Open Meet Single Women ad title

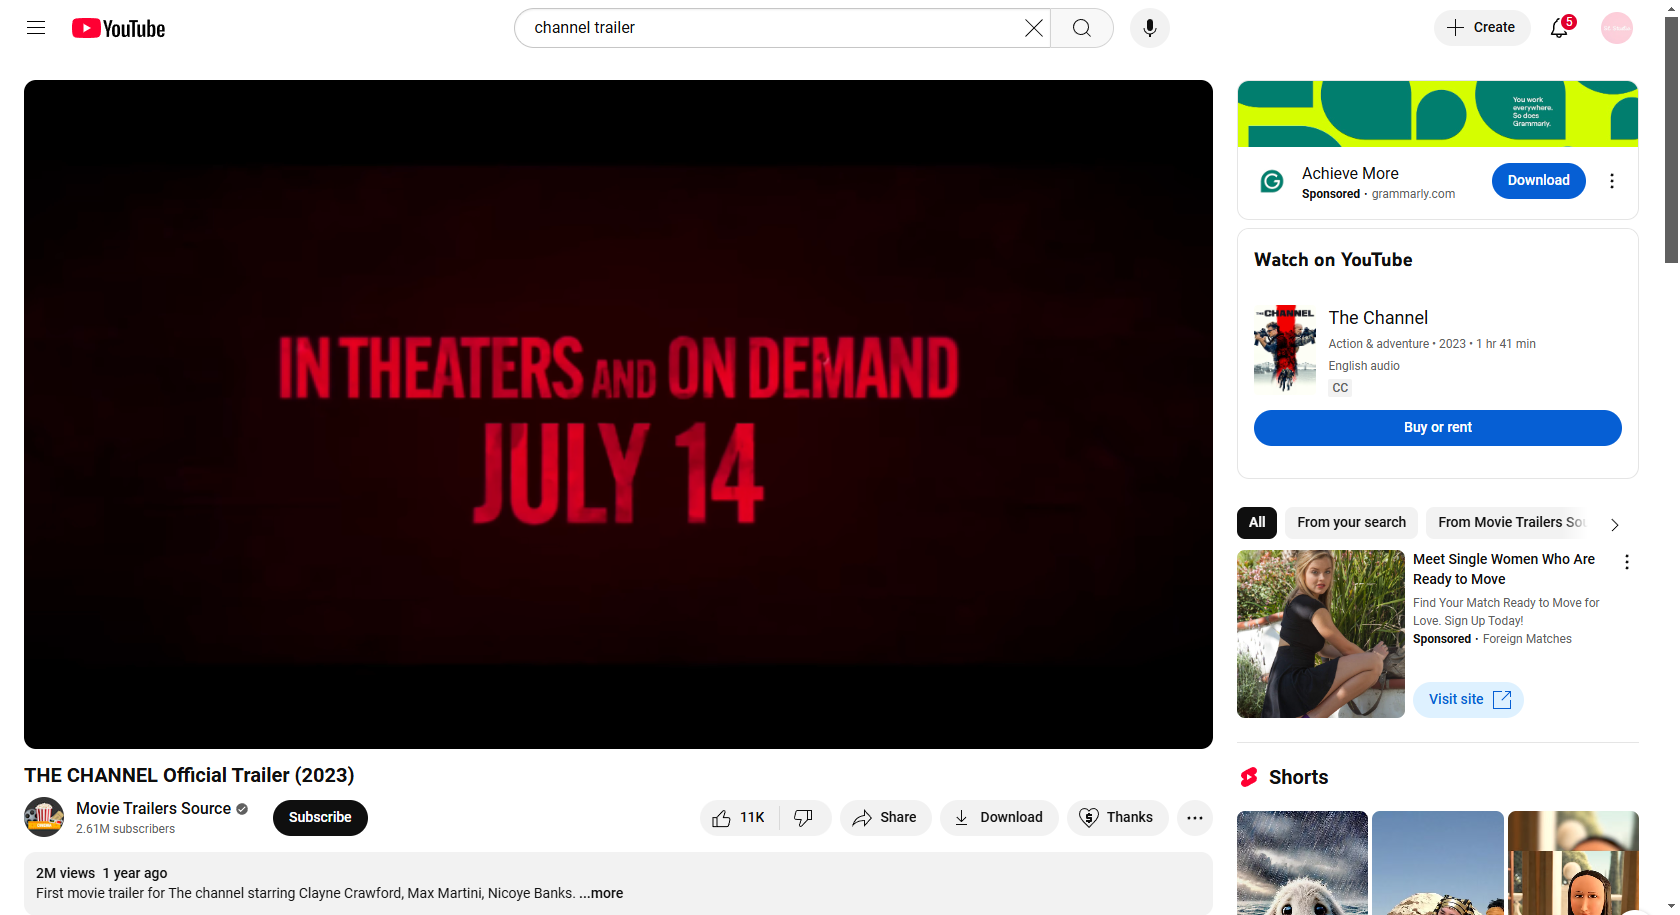tap(1504, 569)
